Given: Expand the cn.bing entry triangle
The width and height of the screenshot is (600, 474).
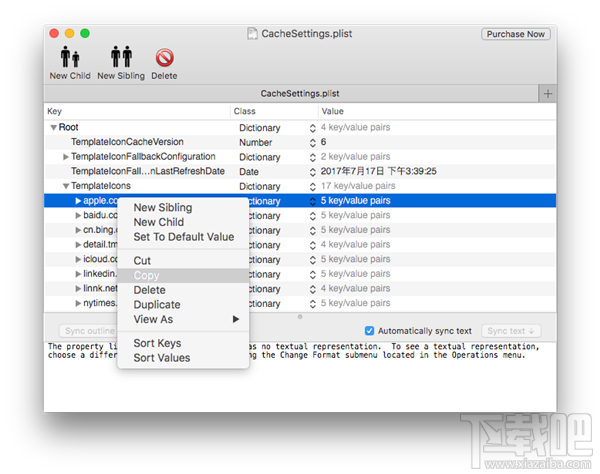Looking at the screenshot, I should (x=78, y=230).
